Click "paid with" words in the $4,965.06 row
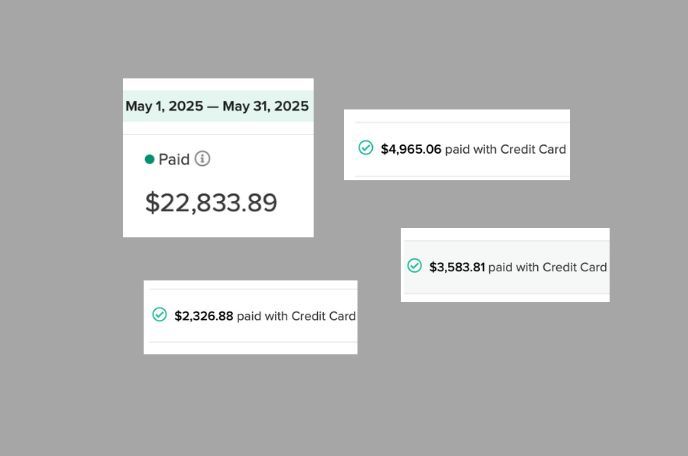 (471, 150)
